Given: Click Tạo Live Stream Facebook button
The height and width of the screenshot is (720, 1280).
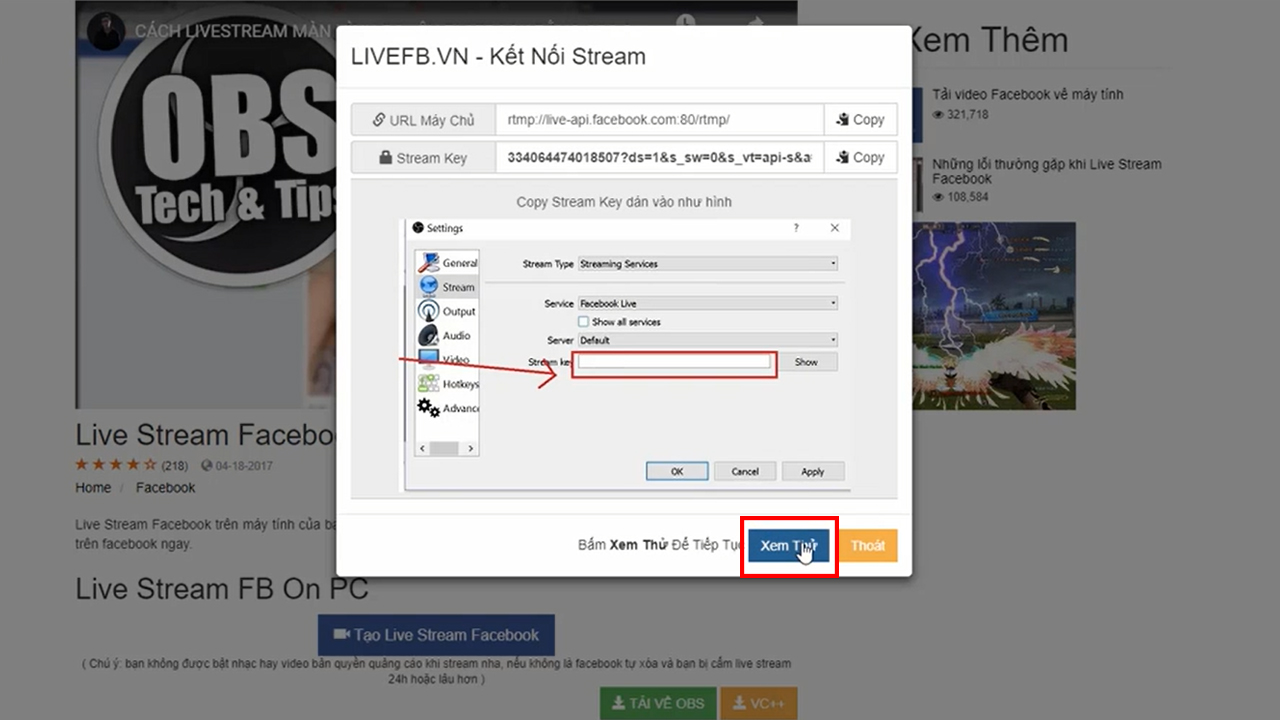Looking at the screenshot, I should (x=436, y=635).
